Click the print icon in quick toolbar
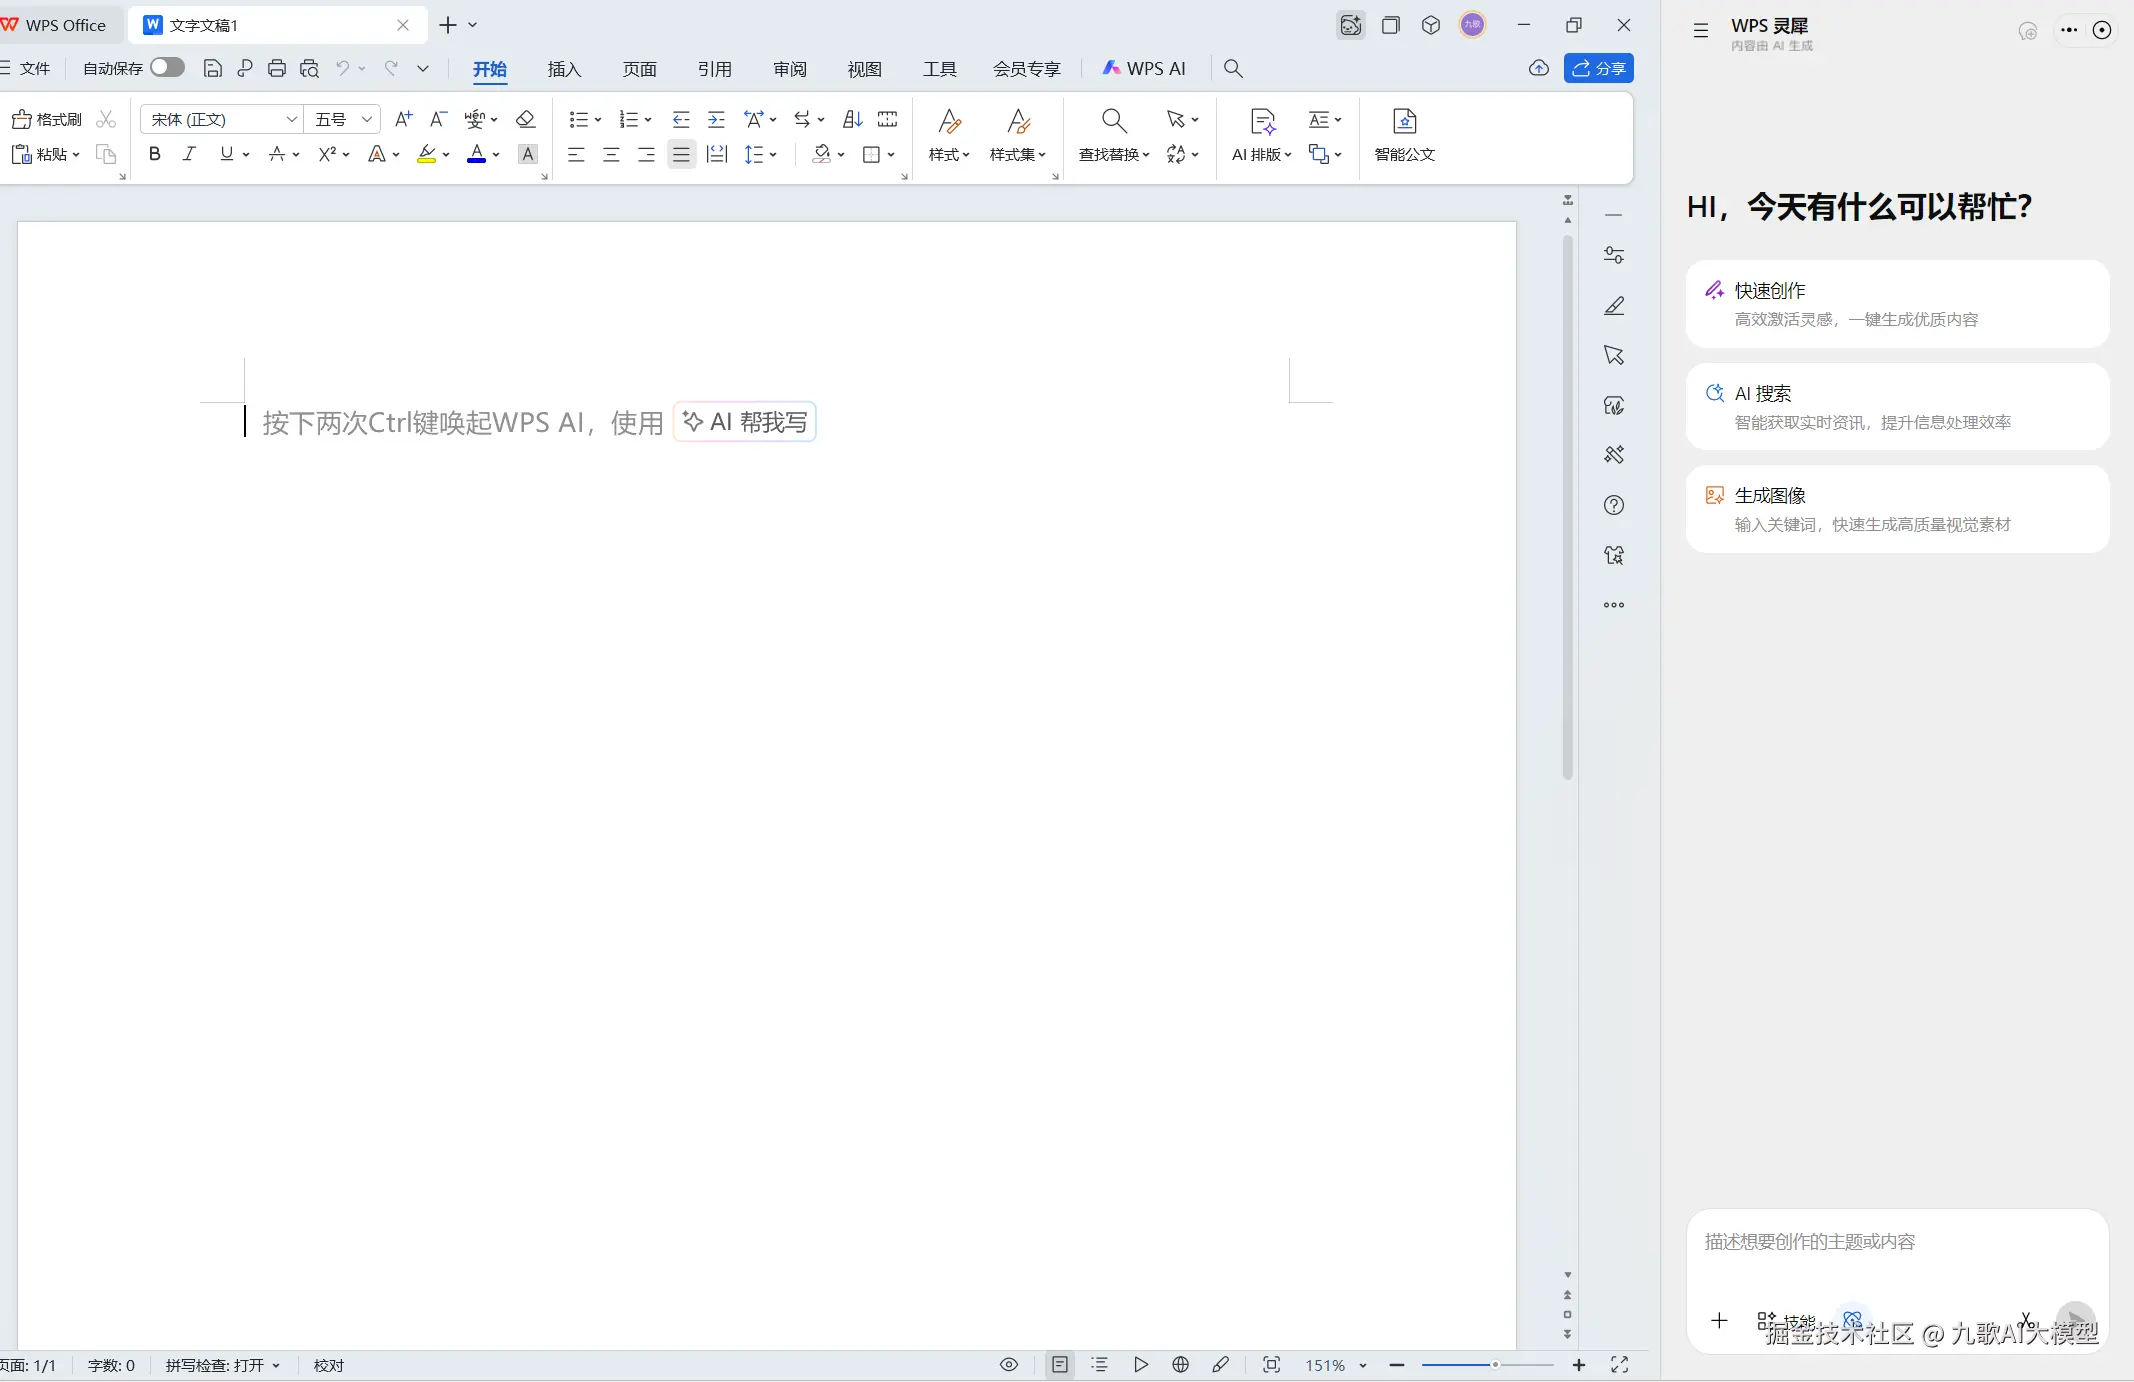 tap(277, 69)
